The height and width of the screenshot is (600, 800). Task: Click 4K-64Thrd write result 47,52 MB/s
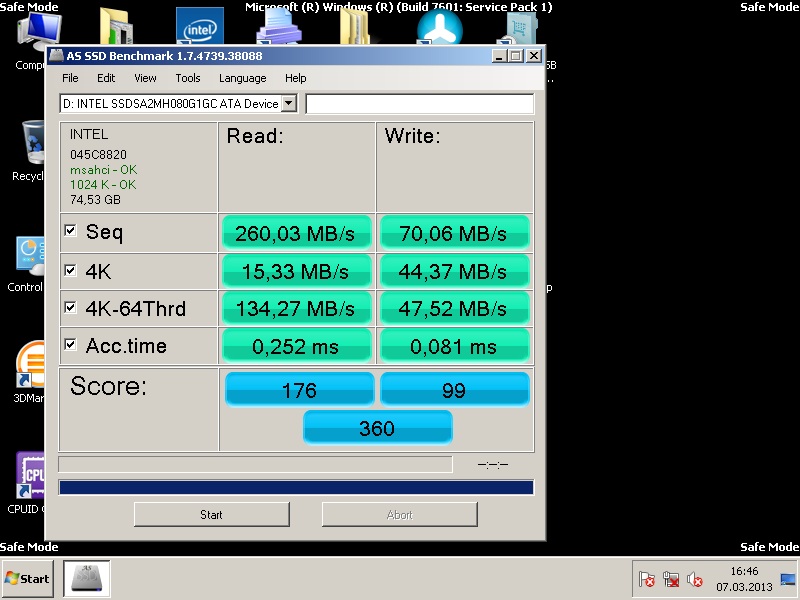(454, 308)
